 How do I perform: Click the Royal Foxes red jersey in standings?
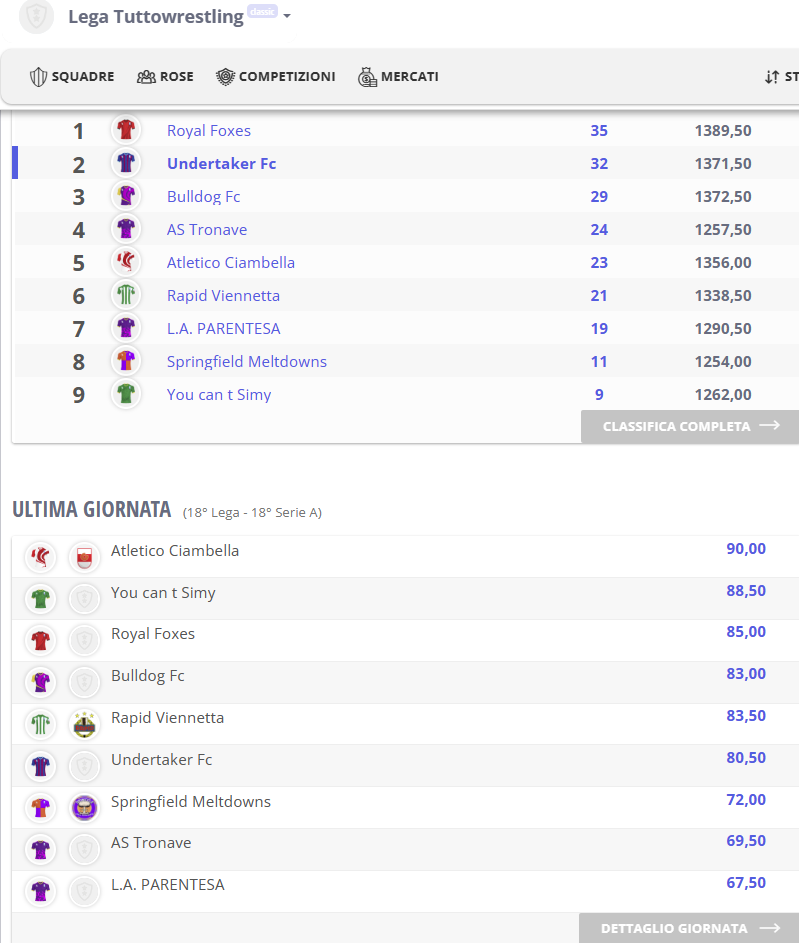coord(126,129)
